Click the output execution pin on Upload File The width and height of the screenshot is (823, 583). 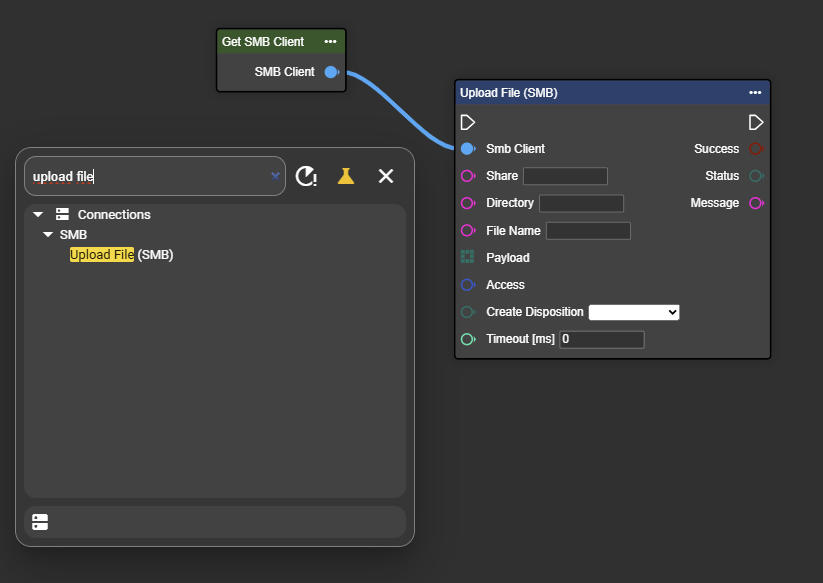click(x=756, y=122)
